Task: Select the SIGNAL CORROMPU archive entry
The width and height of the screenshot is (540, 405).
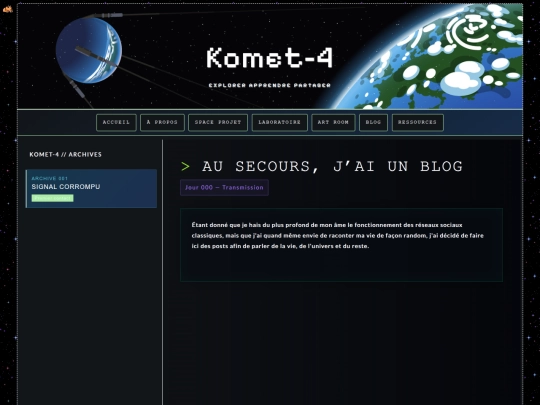Action: coord(91,188)
